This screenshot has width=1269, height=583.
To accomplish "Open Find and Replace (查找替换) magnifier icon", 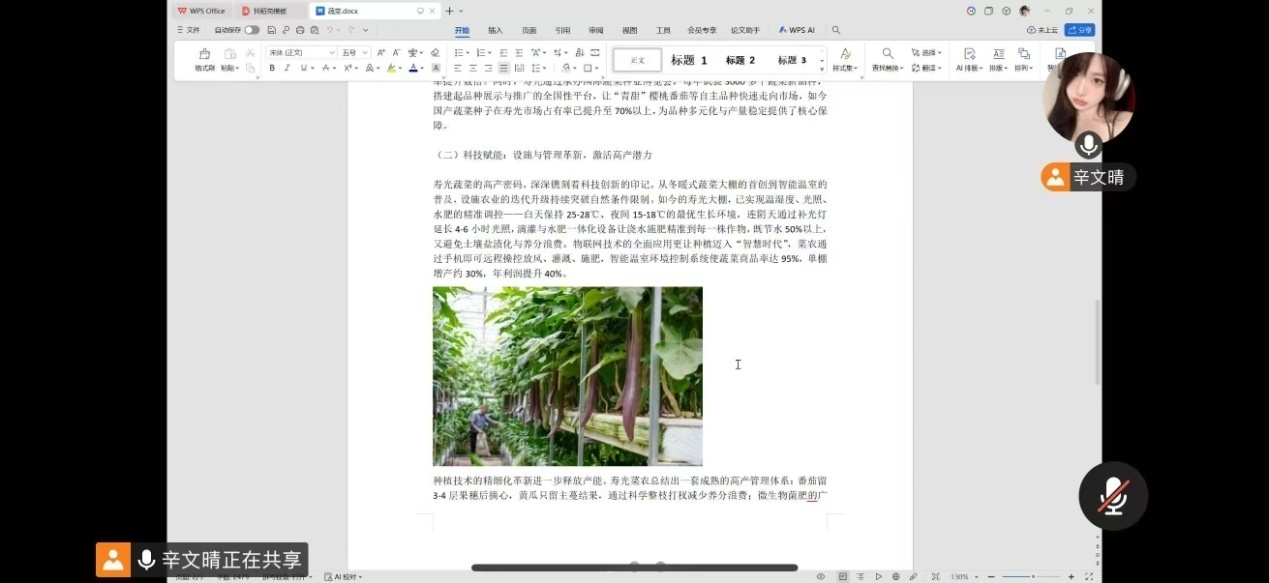I will pyautogui.click(x=887, y=54).
